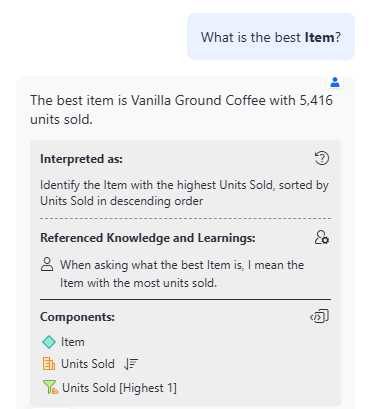Click the orange Units Sold measure icon
The width and height of the screenshot is (370, 409).
[49, 364]
